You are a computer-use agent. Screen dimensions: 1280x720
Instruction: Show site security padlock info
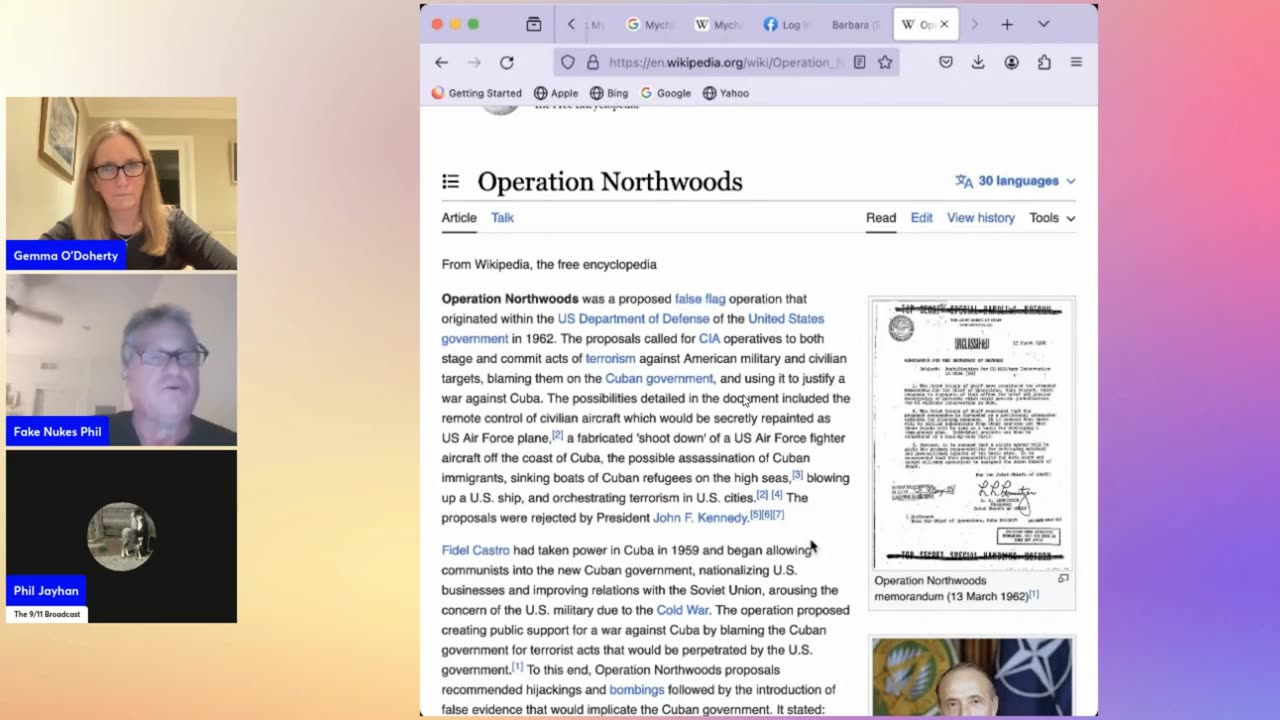pyautogui.click(x=593, y=62)
